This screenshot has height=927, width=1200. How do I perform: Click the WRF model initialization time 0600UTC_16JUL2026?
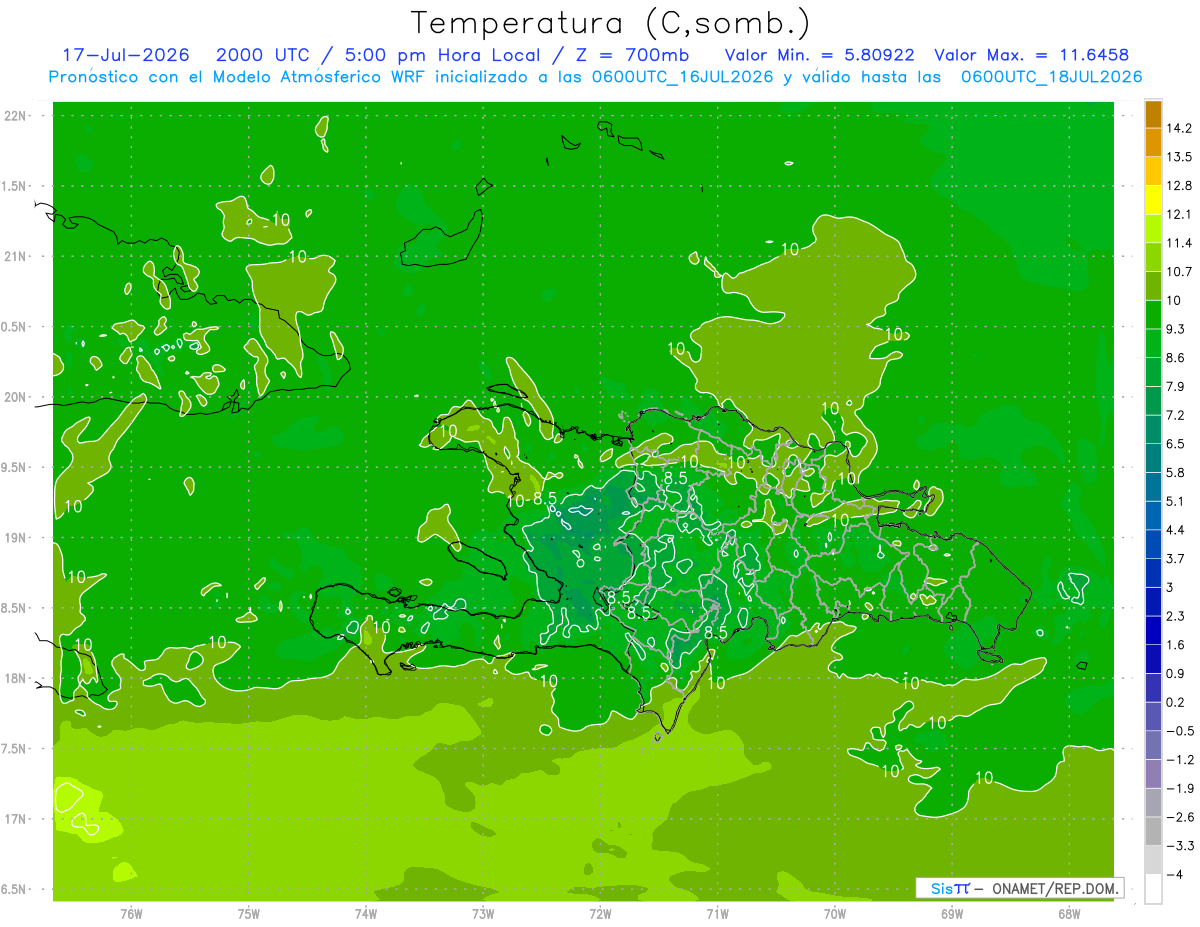pos(684,77)
